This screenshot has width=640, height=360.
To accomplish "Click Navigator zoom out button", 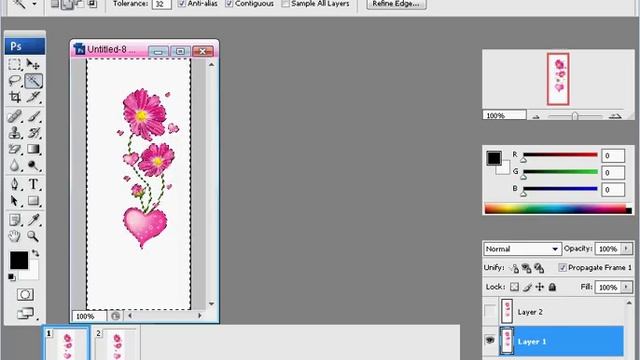I will [536, 117].
